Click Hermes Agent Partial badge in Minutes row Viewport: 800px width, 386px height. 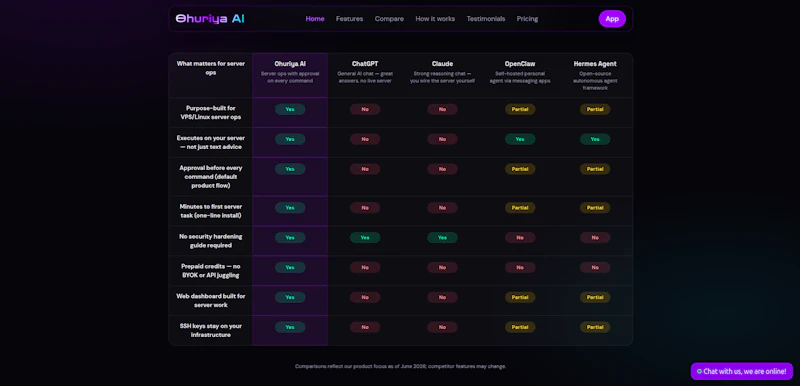(x=595, y=208)
